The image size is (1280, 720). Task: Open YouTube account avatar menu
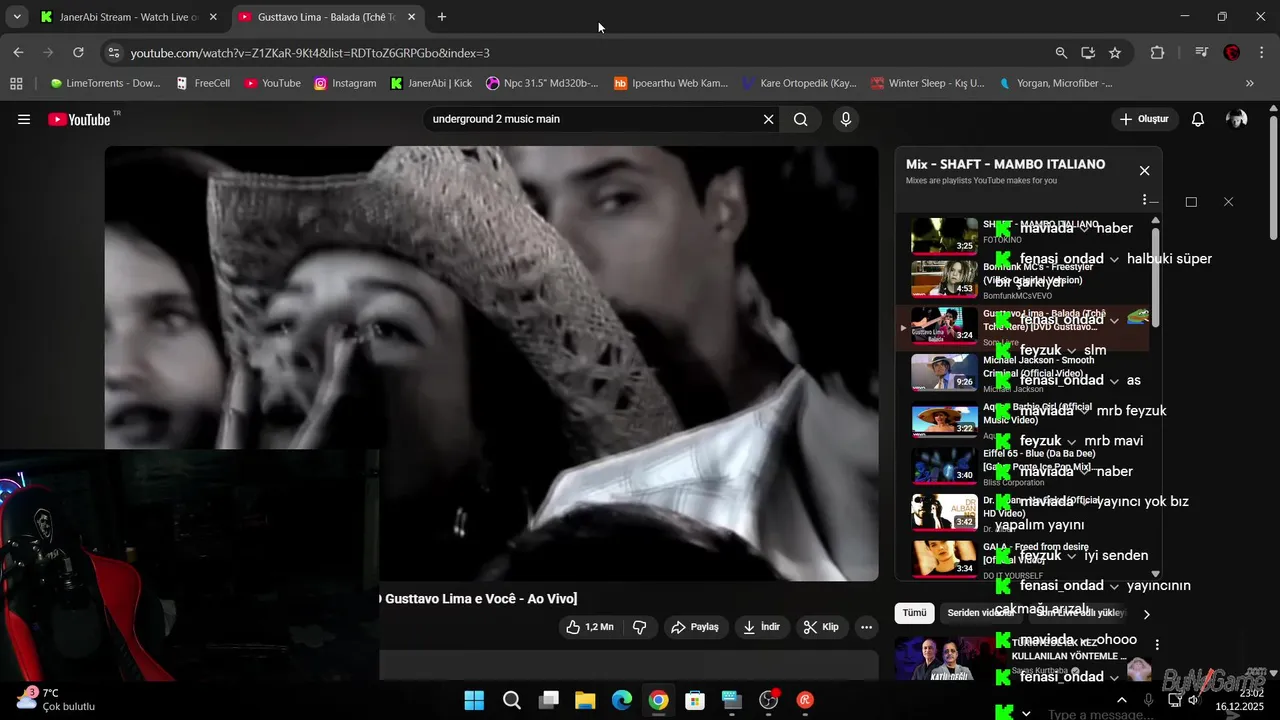pyautogui.click(x=1237, y=119)
